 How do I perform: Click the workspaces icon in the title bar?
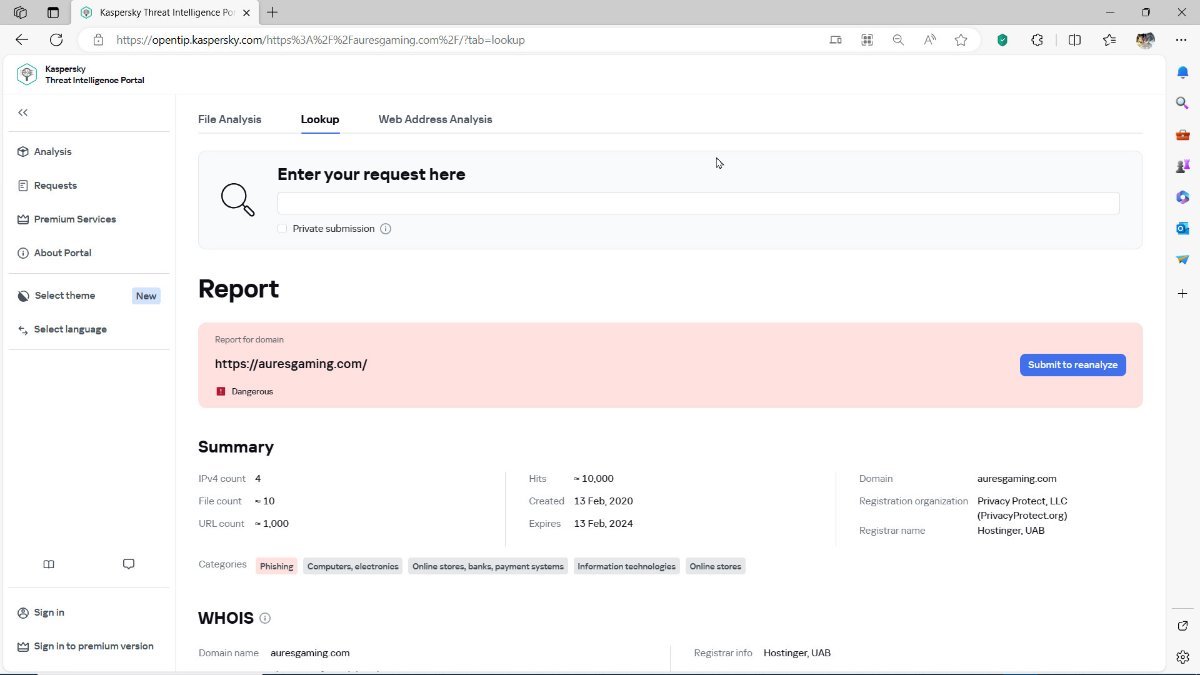coord(20,13)
